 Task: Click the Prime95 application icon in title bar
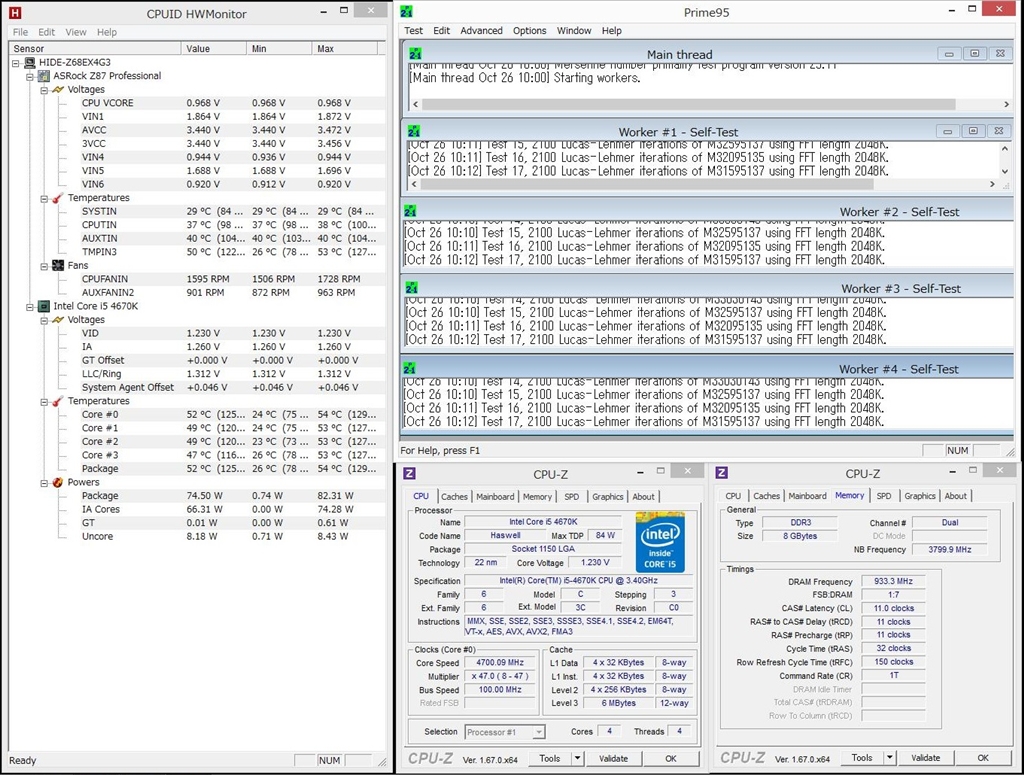tap(406, 11)
